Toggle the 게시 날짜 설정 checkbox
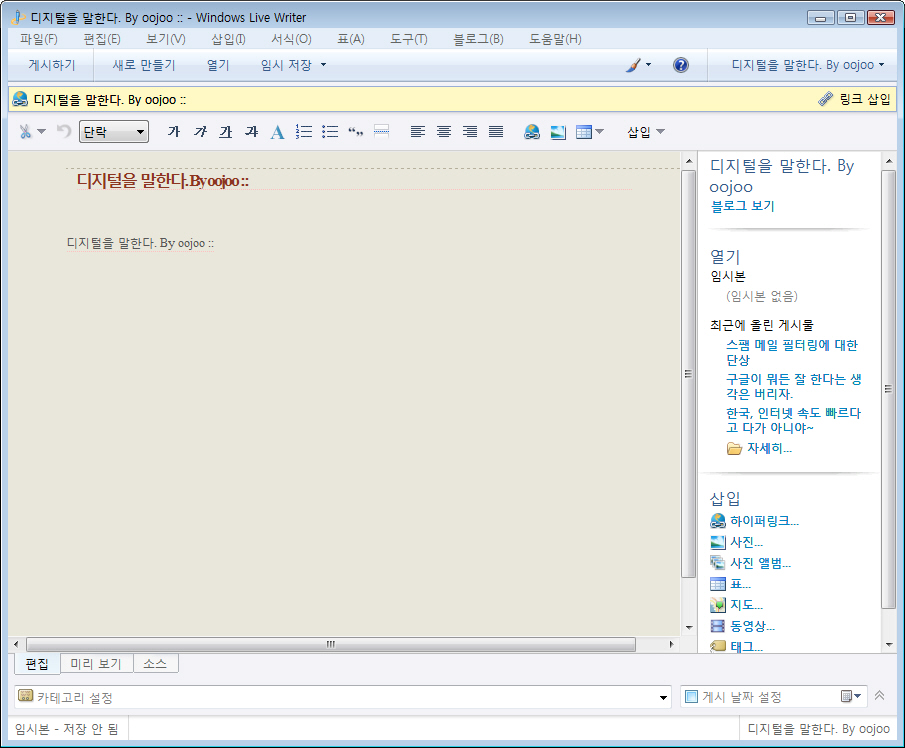 tap(691, 697)
